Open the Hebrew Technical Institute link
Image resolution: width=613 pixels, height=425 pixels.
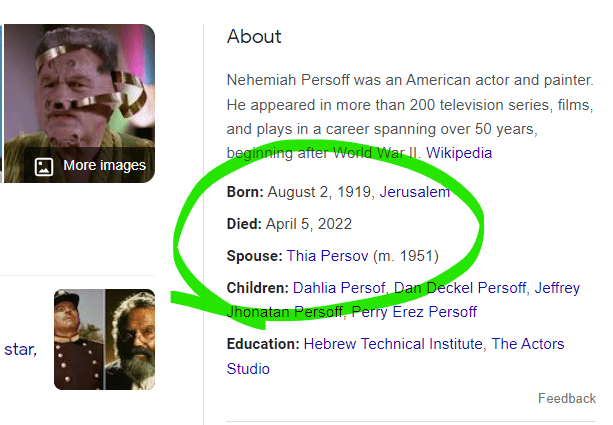(393, 344)
